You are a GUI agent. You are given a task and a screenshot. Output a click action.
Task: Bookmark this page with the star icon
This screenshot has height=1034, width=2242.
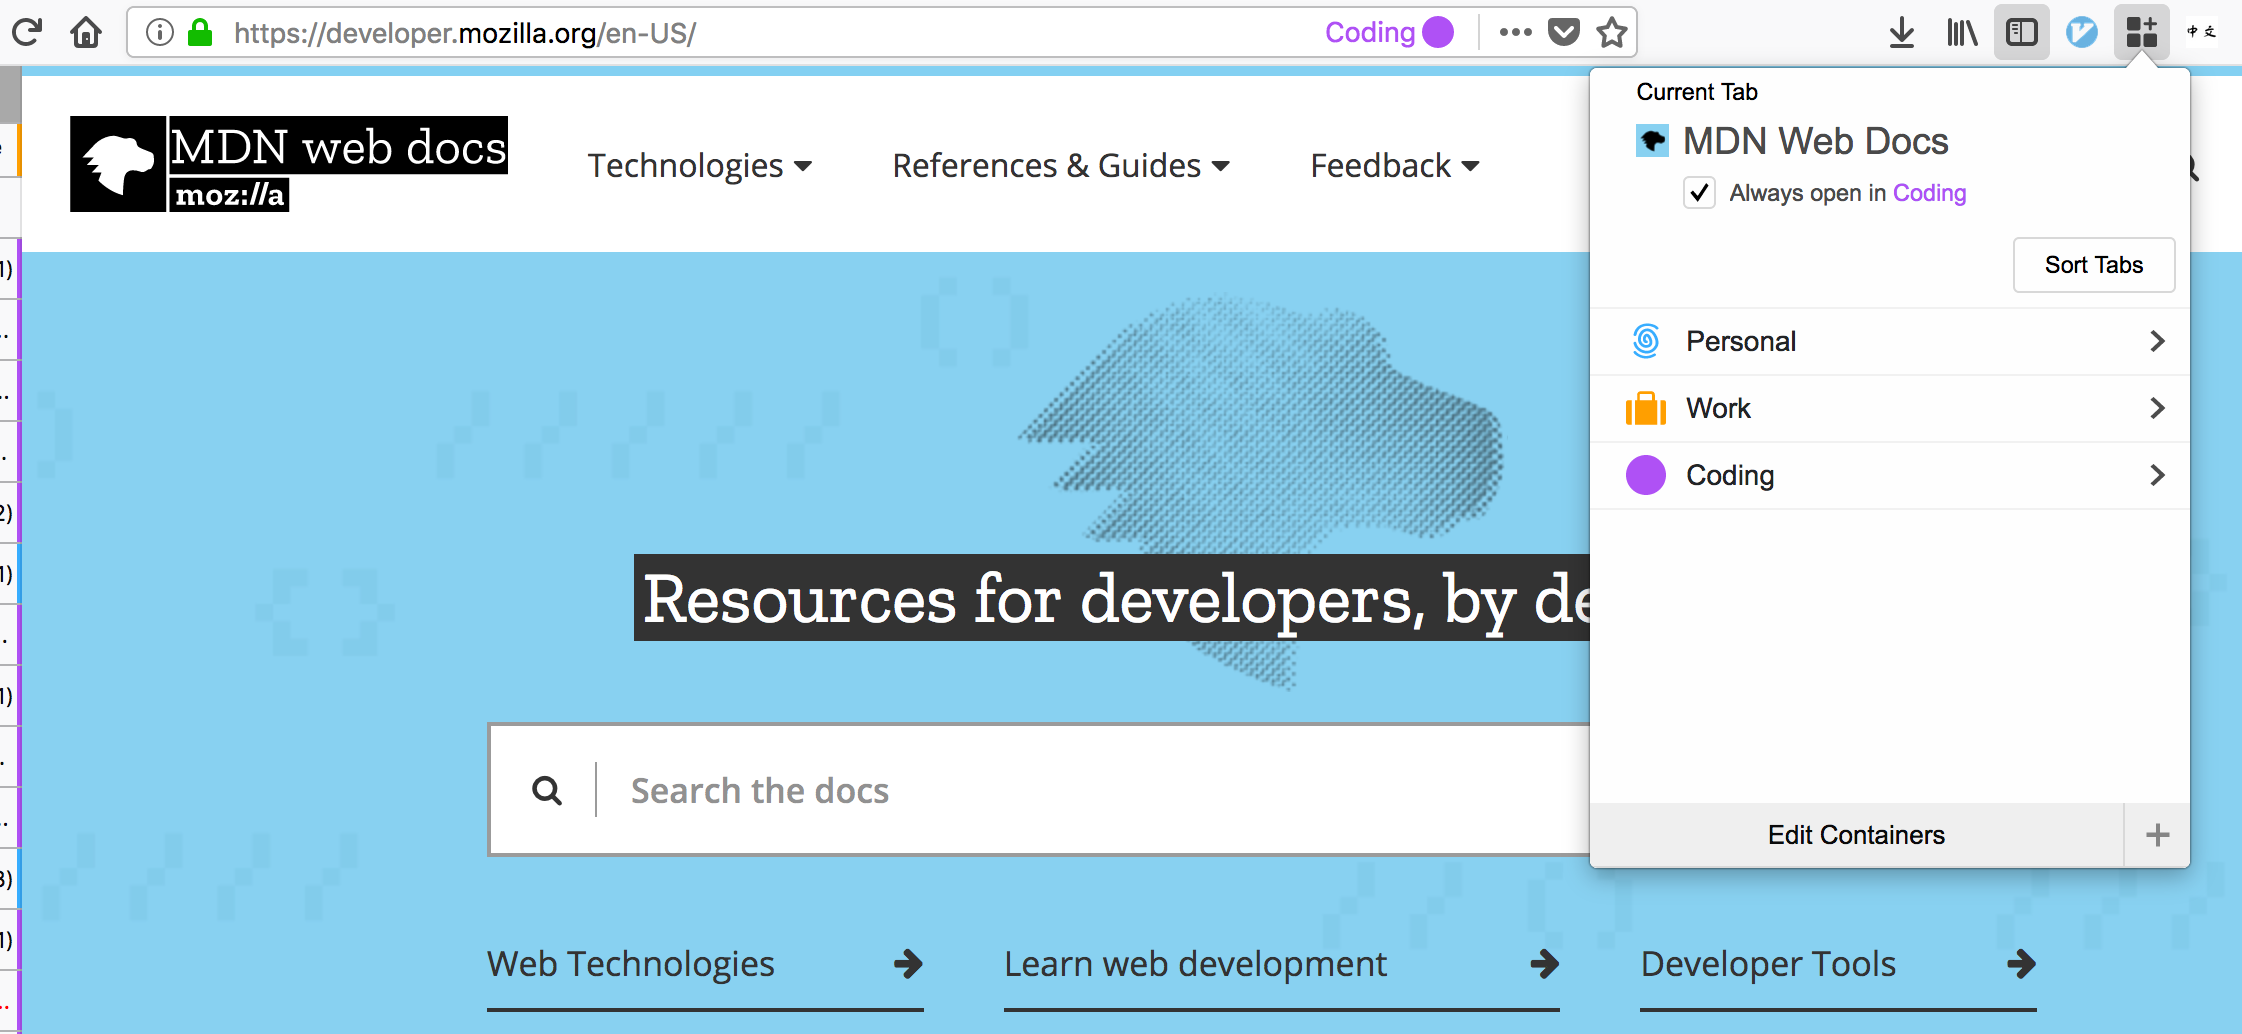click(x=1611, y=33)
